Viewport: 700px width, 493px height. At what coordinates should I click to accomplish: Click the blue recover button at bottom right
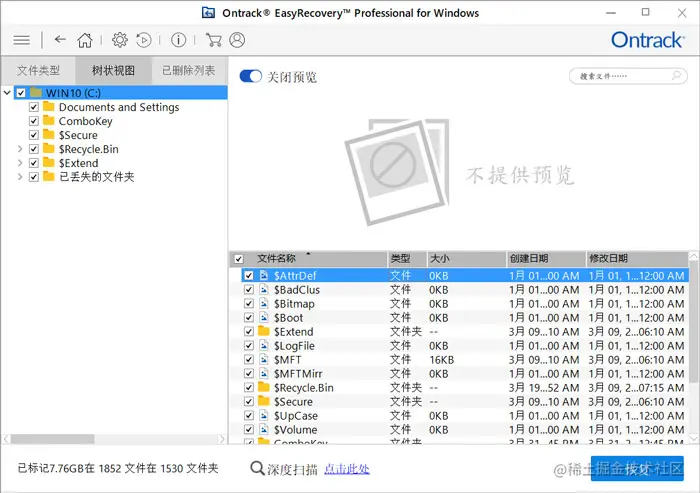pyautogui.click(x=637, y=468)
